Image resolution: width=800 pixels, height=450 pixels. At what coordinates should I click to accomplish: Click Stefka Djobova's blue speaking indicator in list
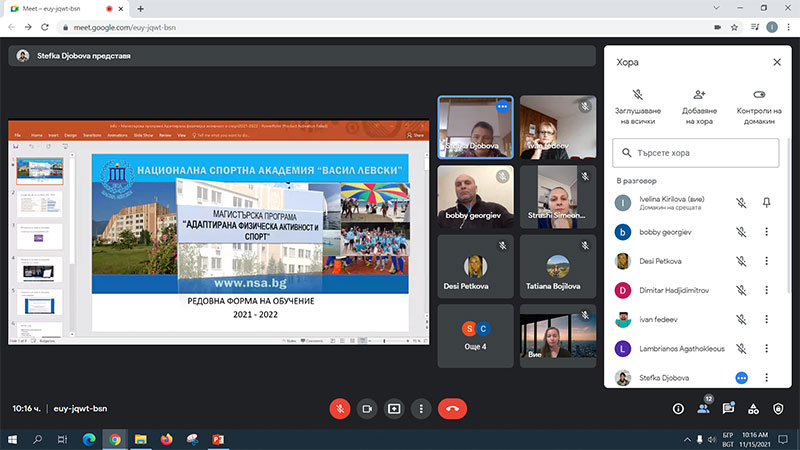(741, 378)
